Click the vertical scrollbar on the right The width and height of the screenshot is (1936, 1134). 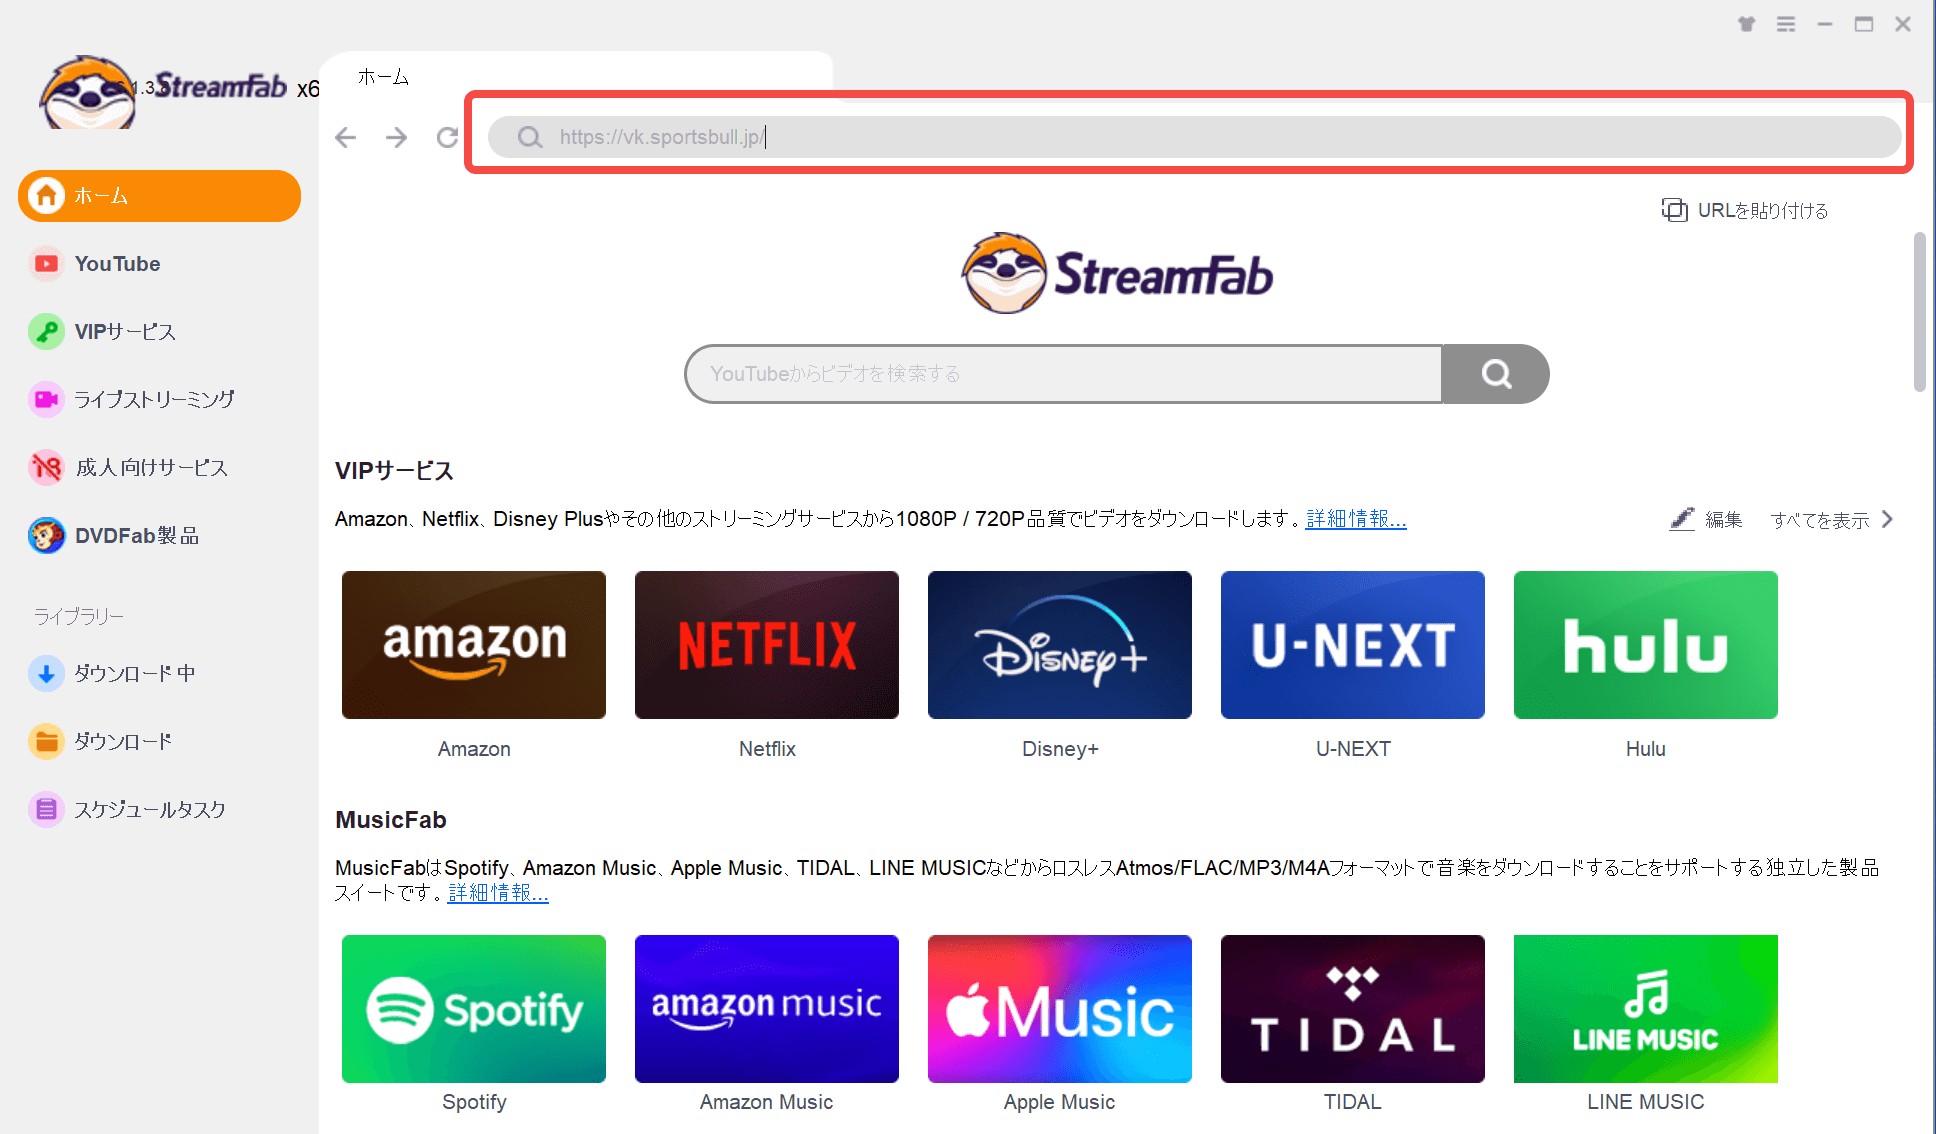point(1919,312)
